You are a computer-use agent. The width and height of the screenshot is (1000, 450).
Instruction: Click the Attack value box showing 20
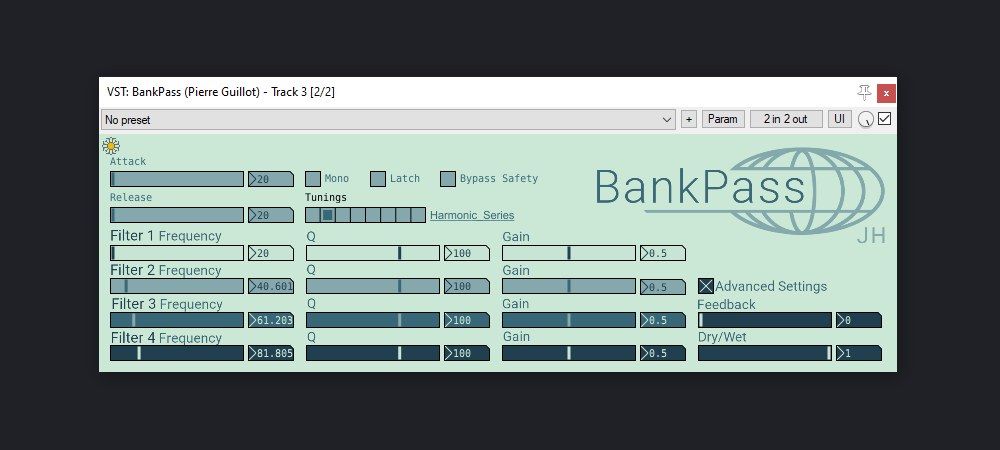tap(271, 179)
